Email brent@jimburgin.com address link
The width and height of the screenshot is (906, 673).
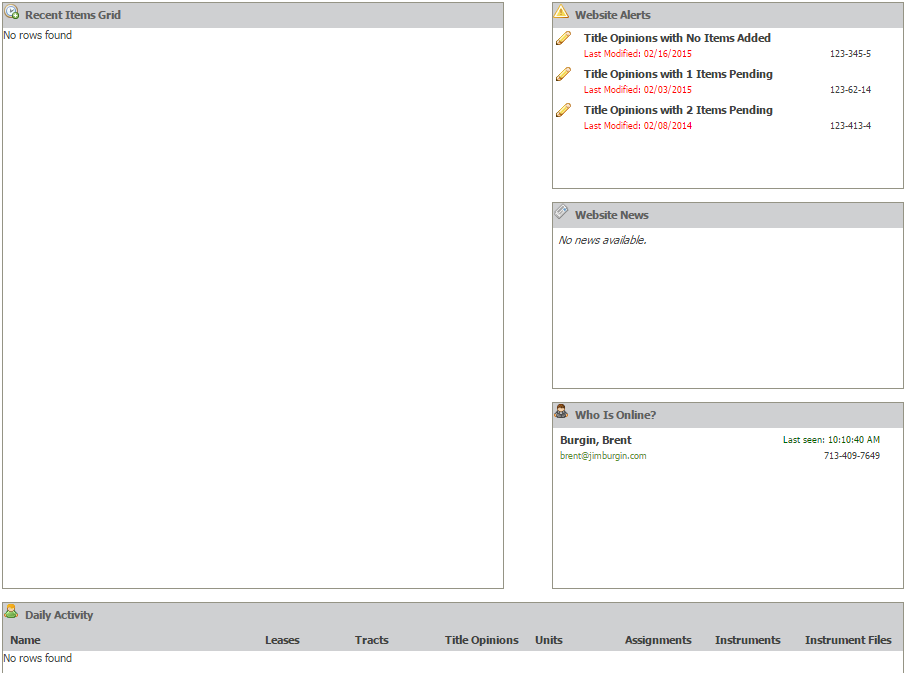603,456
